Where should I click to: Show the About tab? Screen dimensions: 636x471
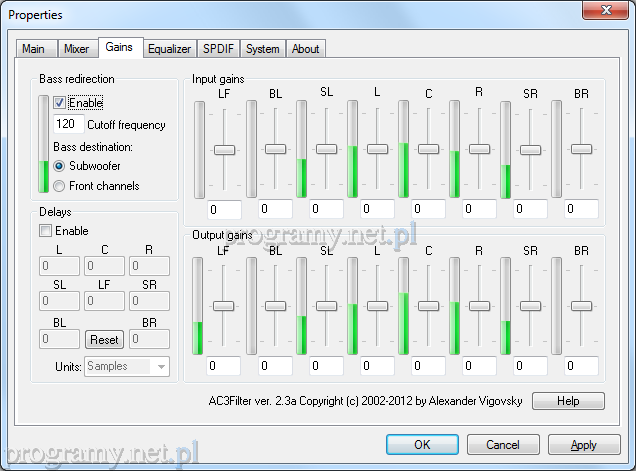305,48
